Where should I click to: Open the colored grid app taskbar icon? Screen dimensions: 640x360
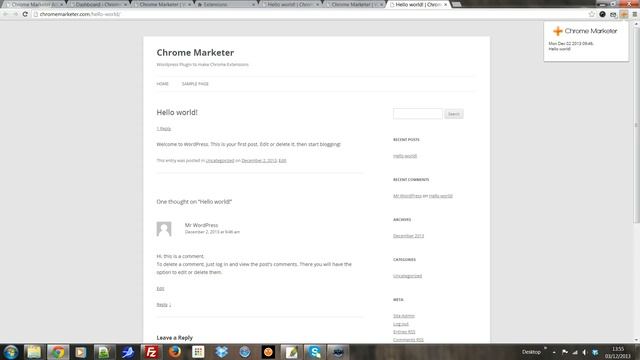[198, 352]
